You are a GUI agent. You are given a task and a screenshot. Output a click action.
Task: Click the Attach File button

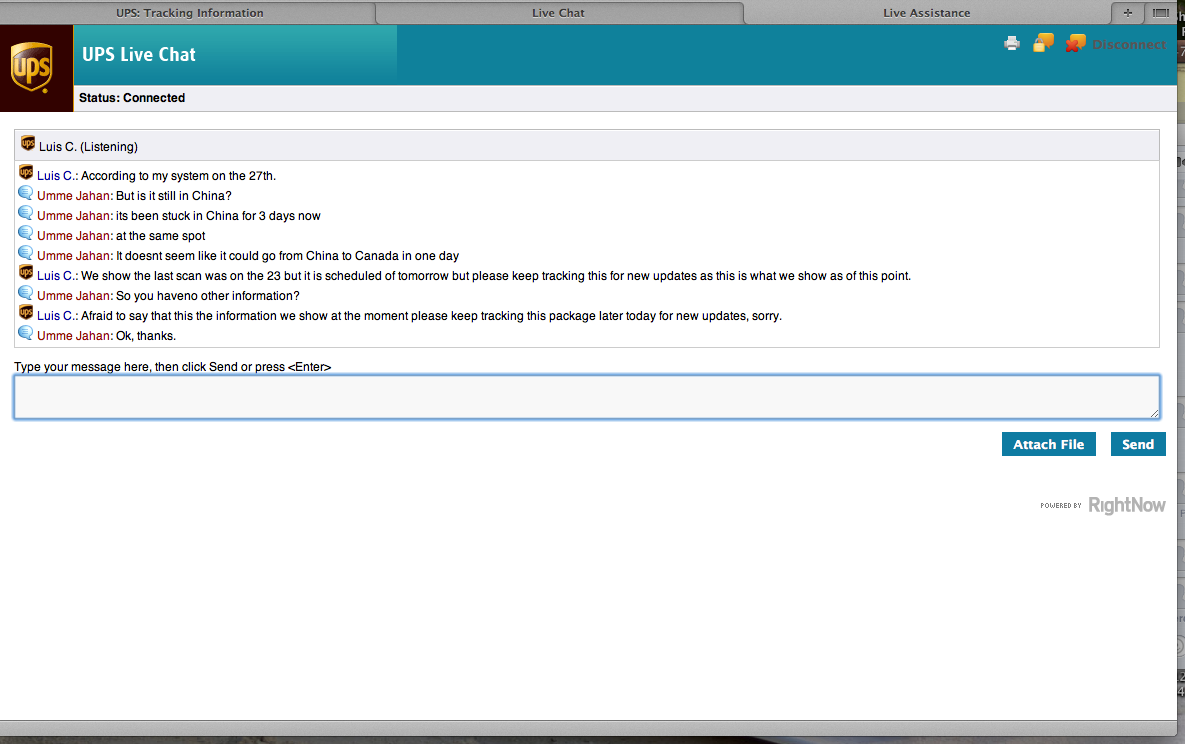pos(1048,445)
